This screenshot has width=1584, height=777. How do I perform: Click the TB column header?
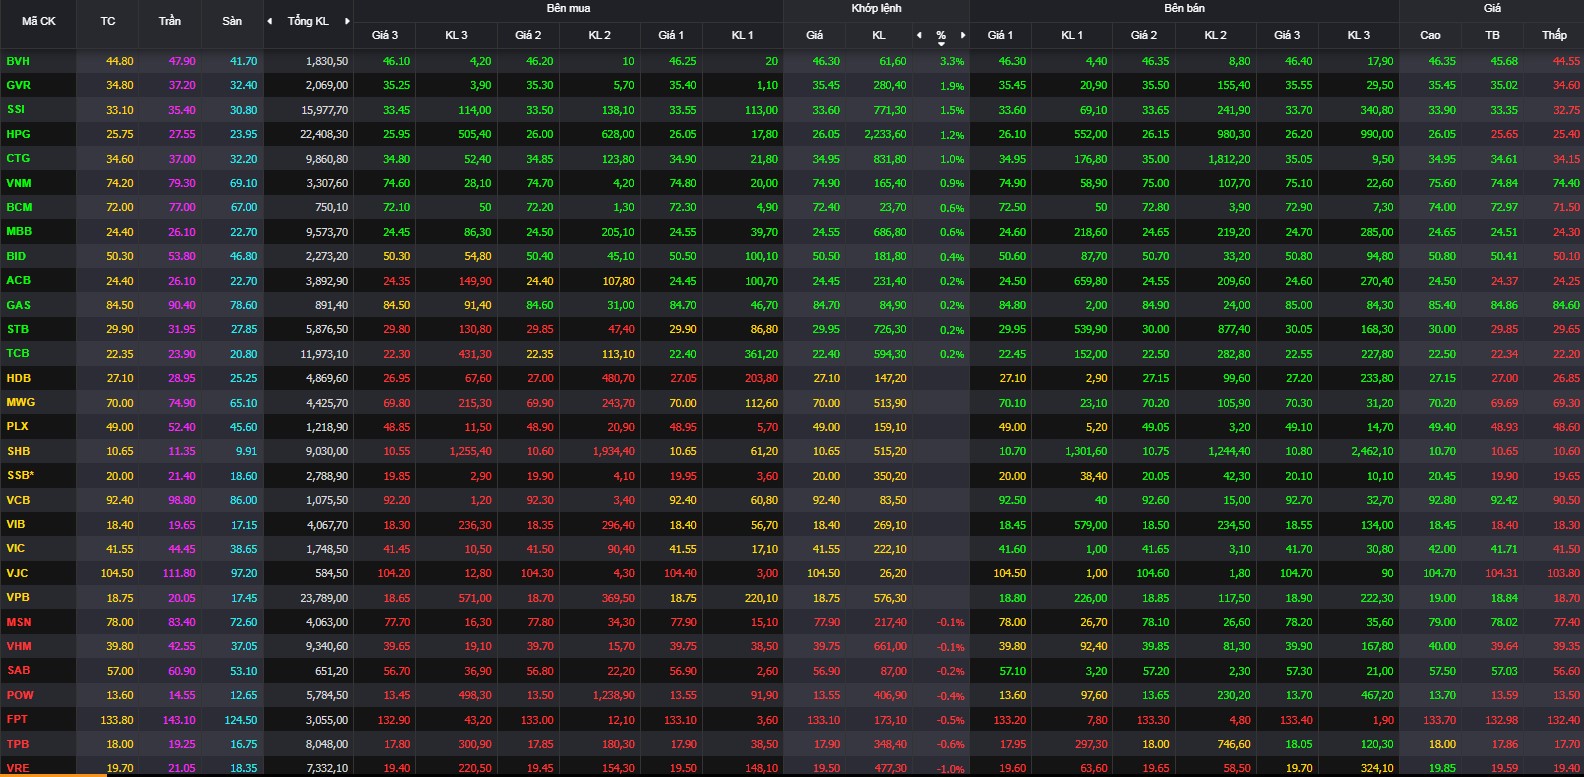click(1492, 35)
